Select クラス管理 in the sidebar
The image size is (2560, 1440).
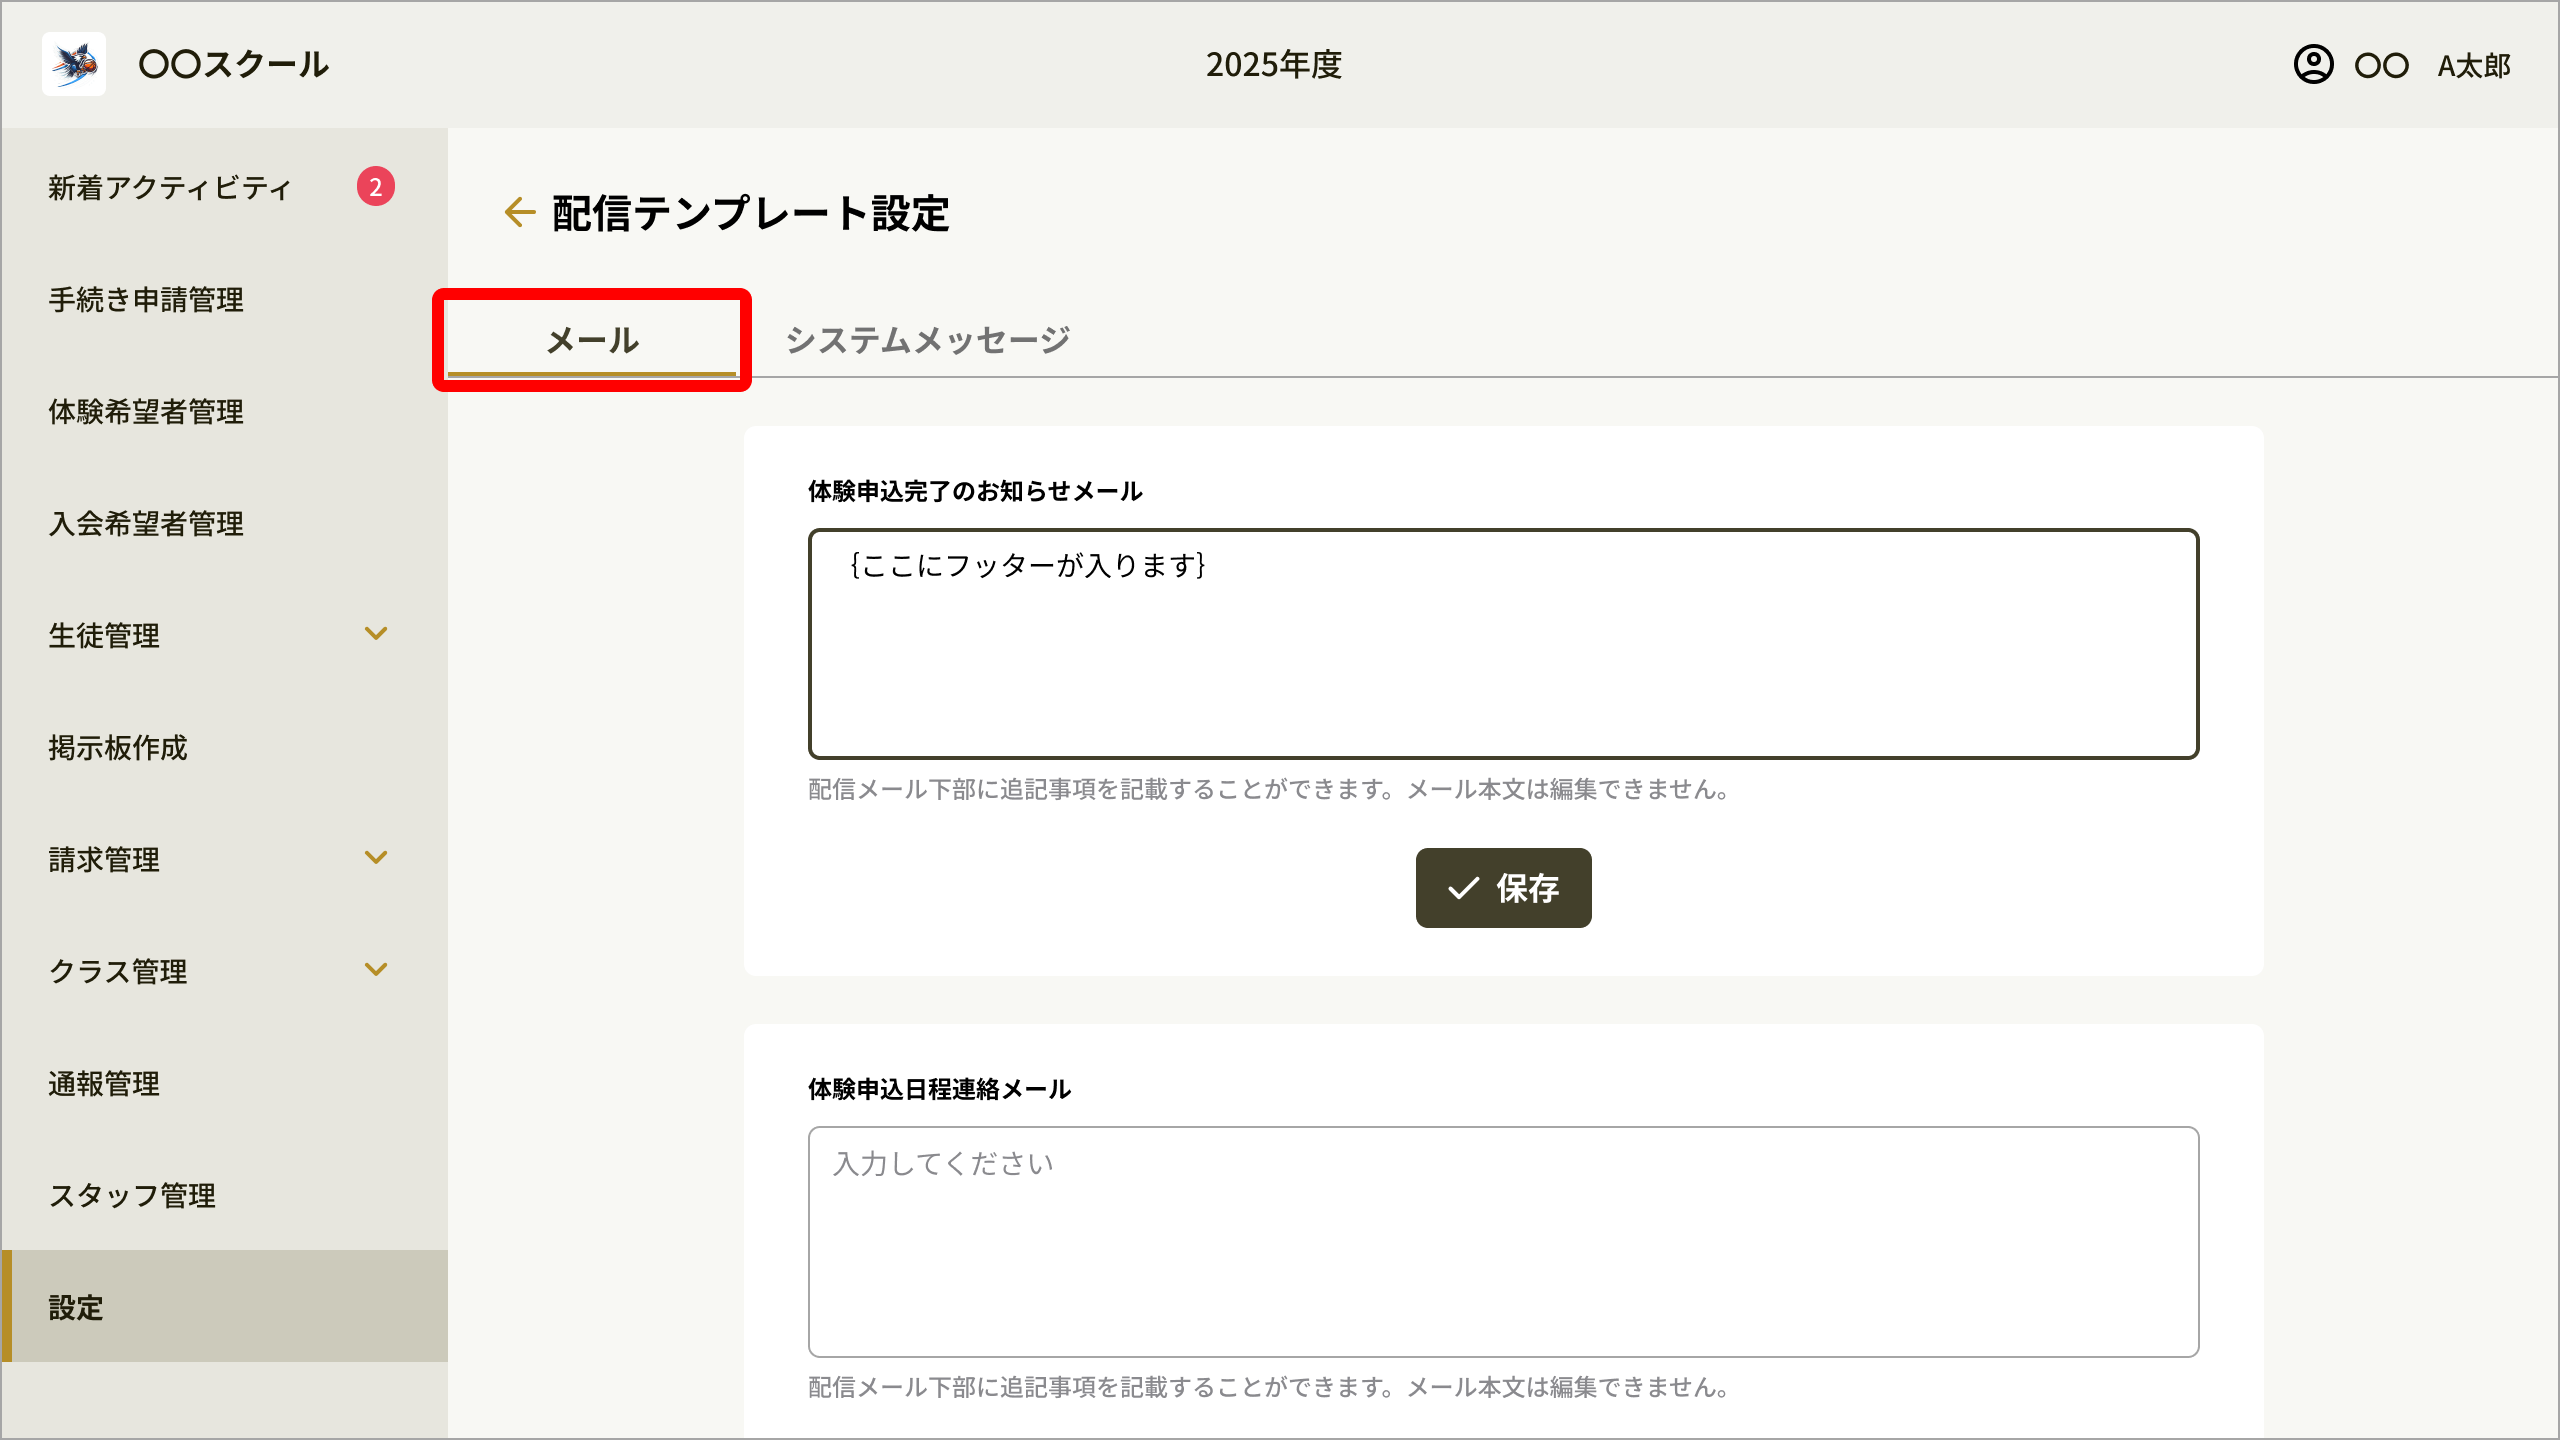(224, 971)
